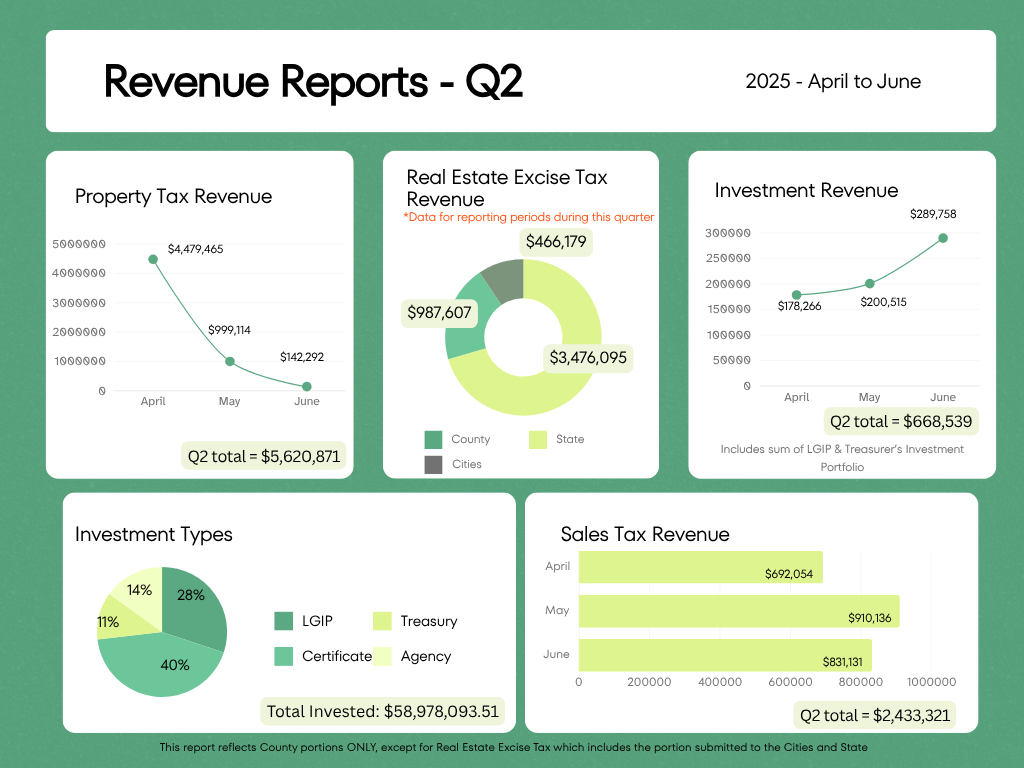Click the April data point showing $4,479,465
The image size is (1024, 768).
pyautogui.click(x=152, y=258)
